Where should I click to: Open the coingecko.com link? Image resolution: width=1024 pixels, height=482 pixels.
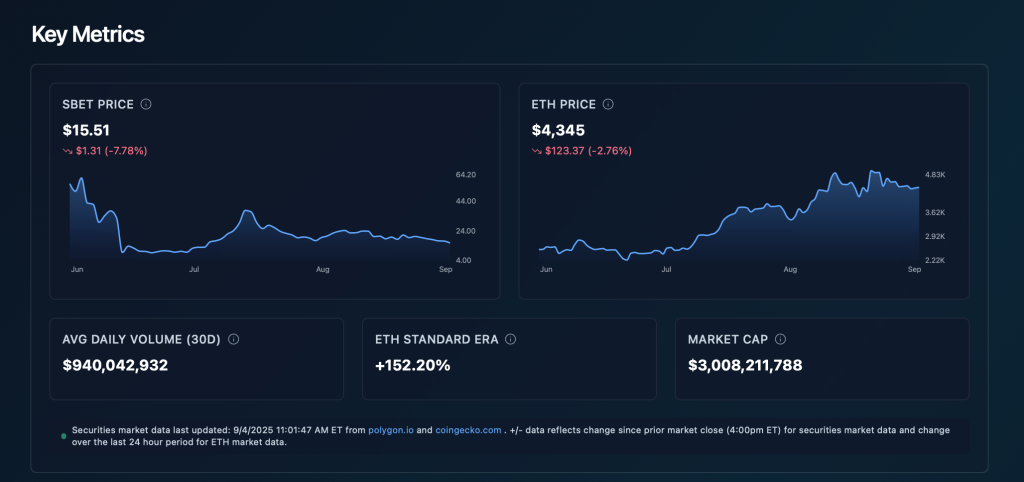pos(468,430)
